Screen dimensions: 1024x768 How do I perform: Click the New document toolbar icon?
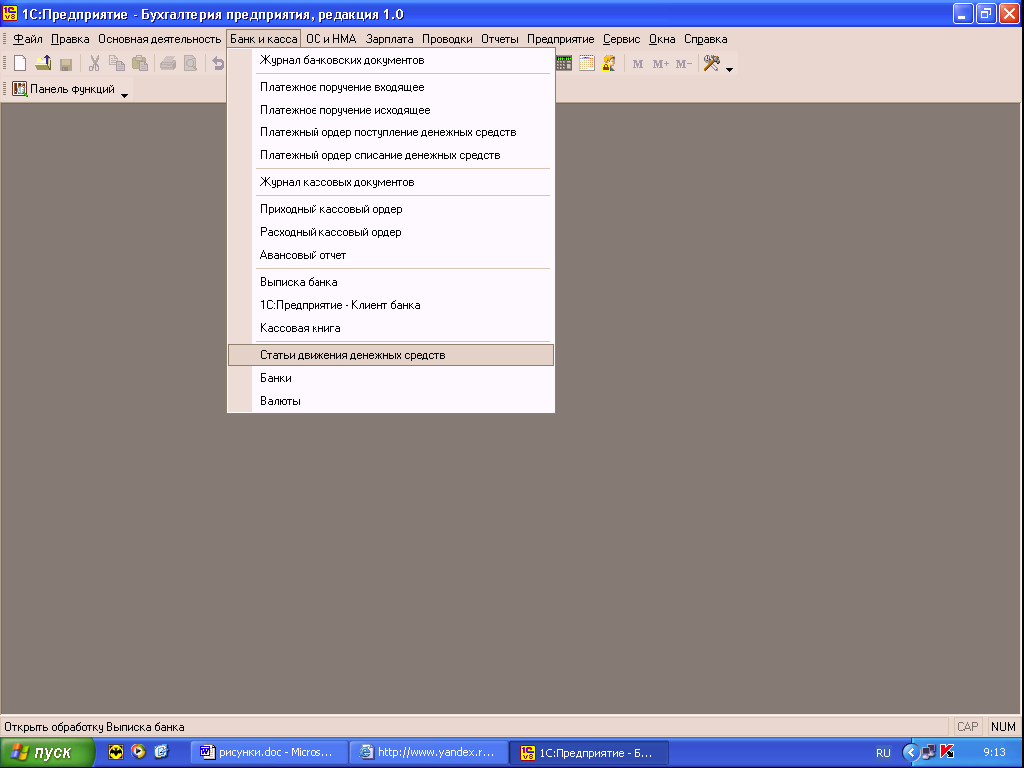19,64
